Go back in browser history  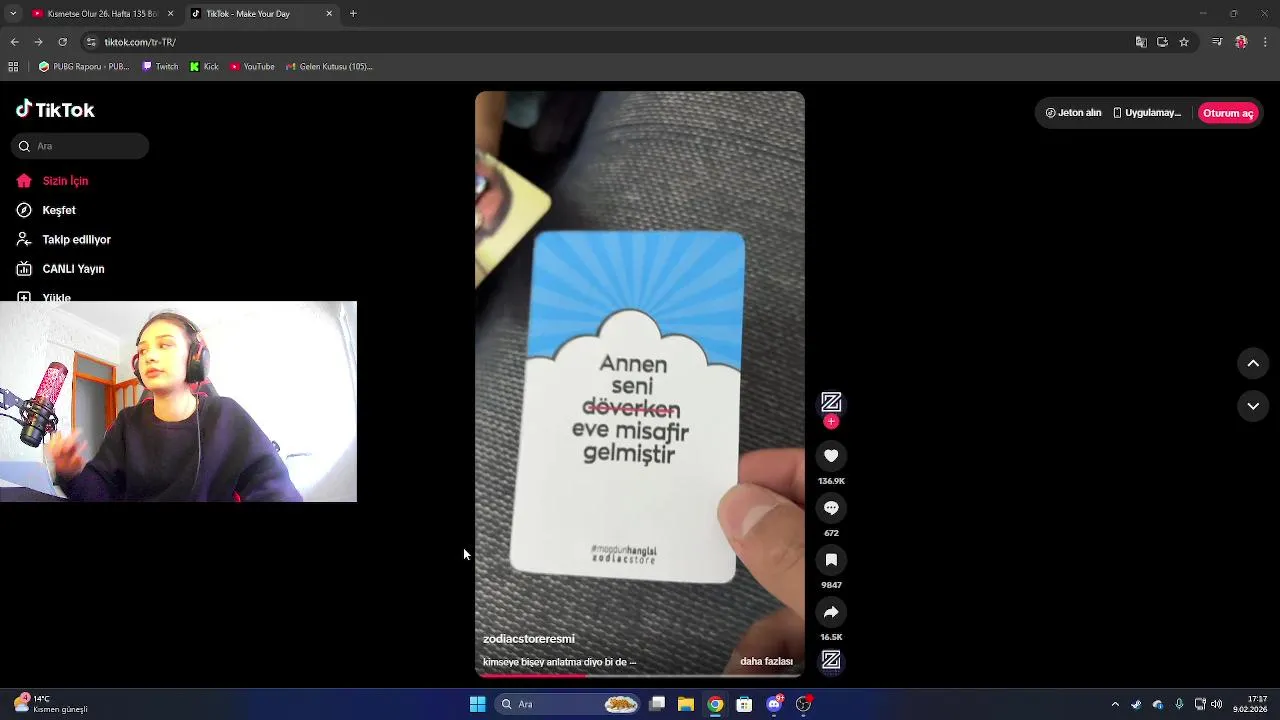click(14, 42)
